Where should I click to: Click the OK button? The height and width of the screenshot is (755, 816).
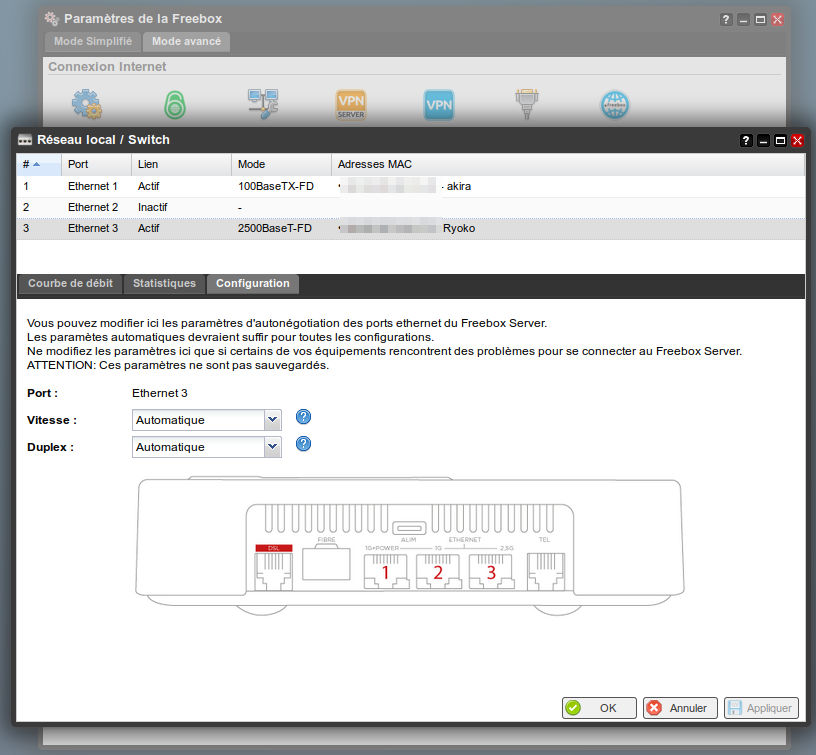(x=599, y=708)
